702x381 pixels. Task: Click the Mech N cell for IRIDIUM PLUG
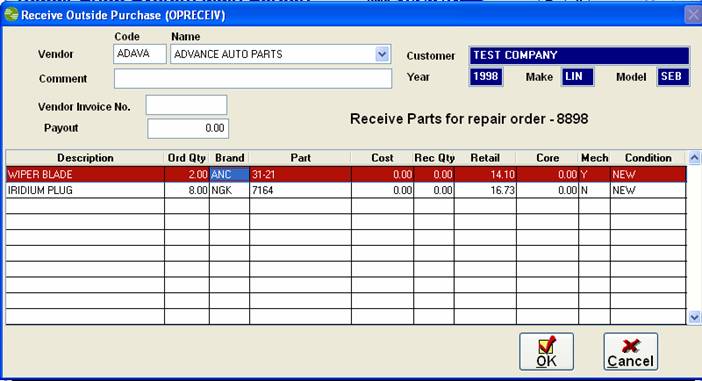[x=594, y=190]
